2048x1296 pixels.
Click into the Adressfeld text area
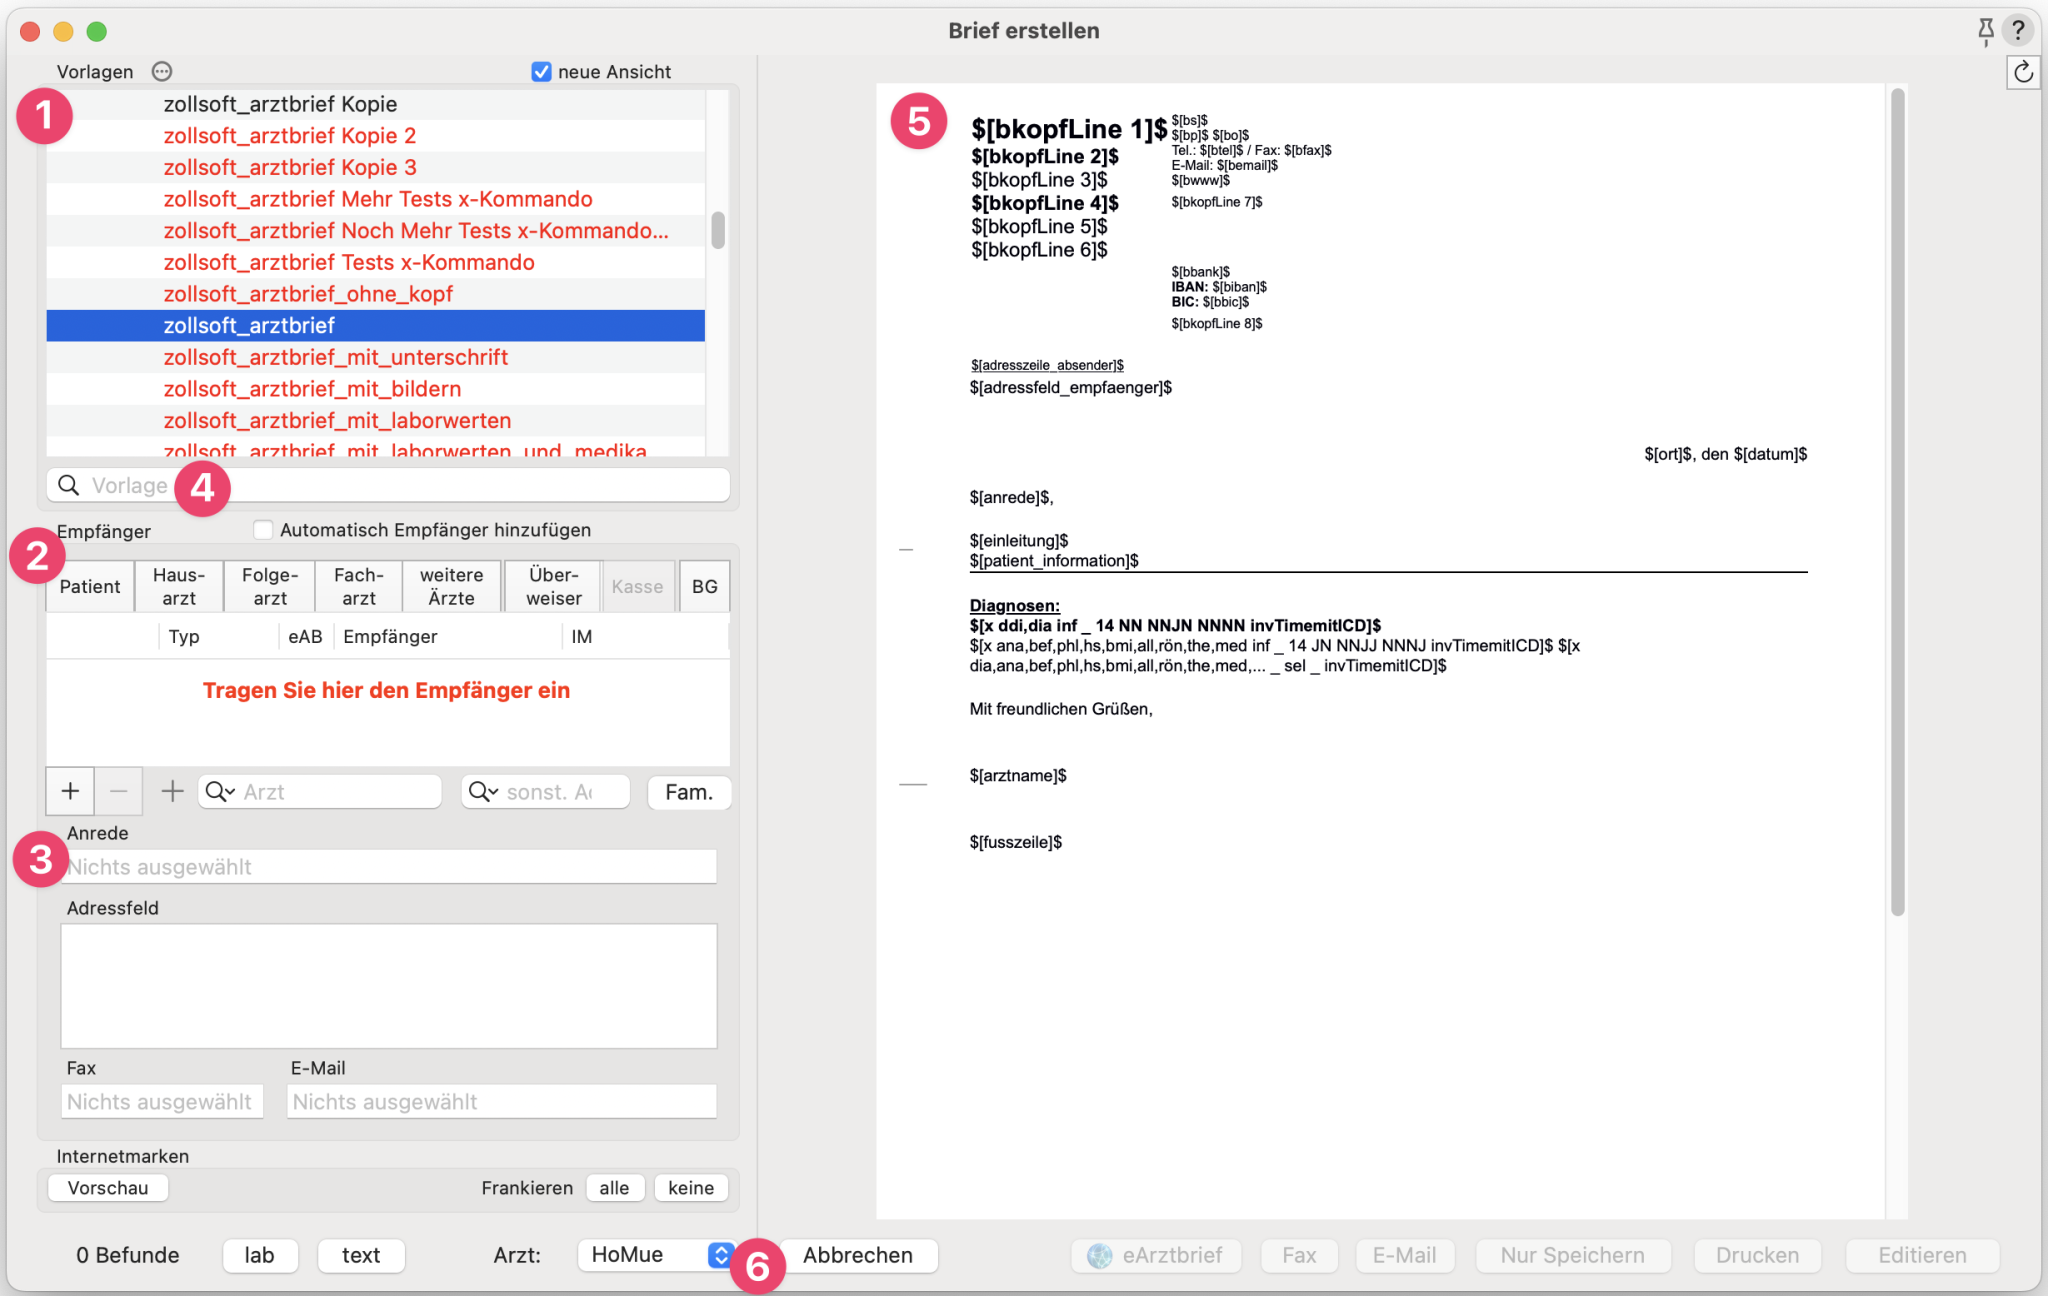tap(389, 986)
